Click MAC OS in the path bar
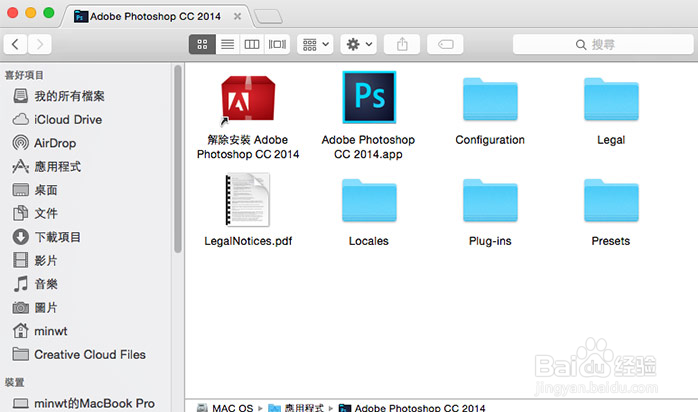 click(225, 407)
